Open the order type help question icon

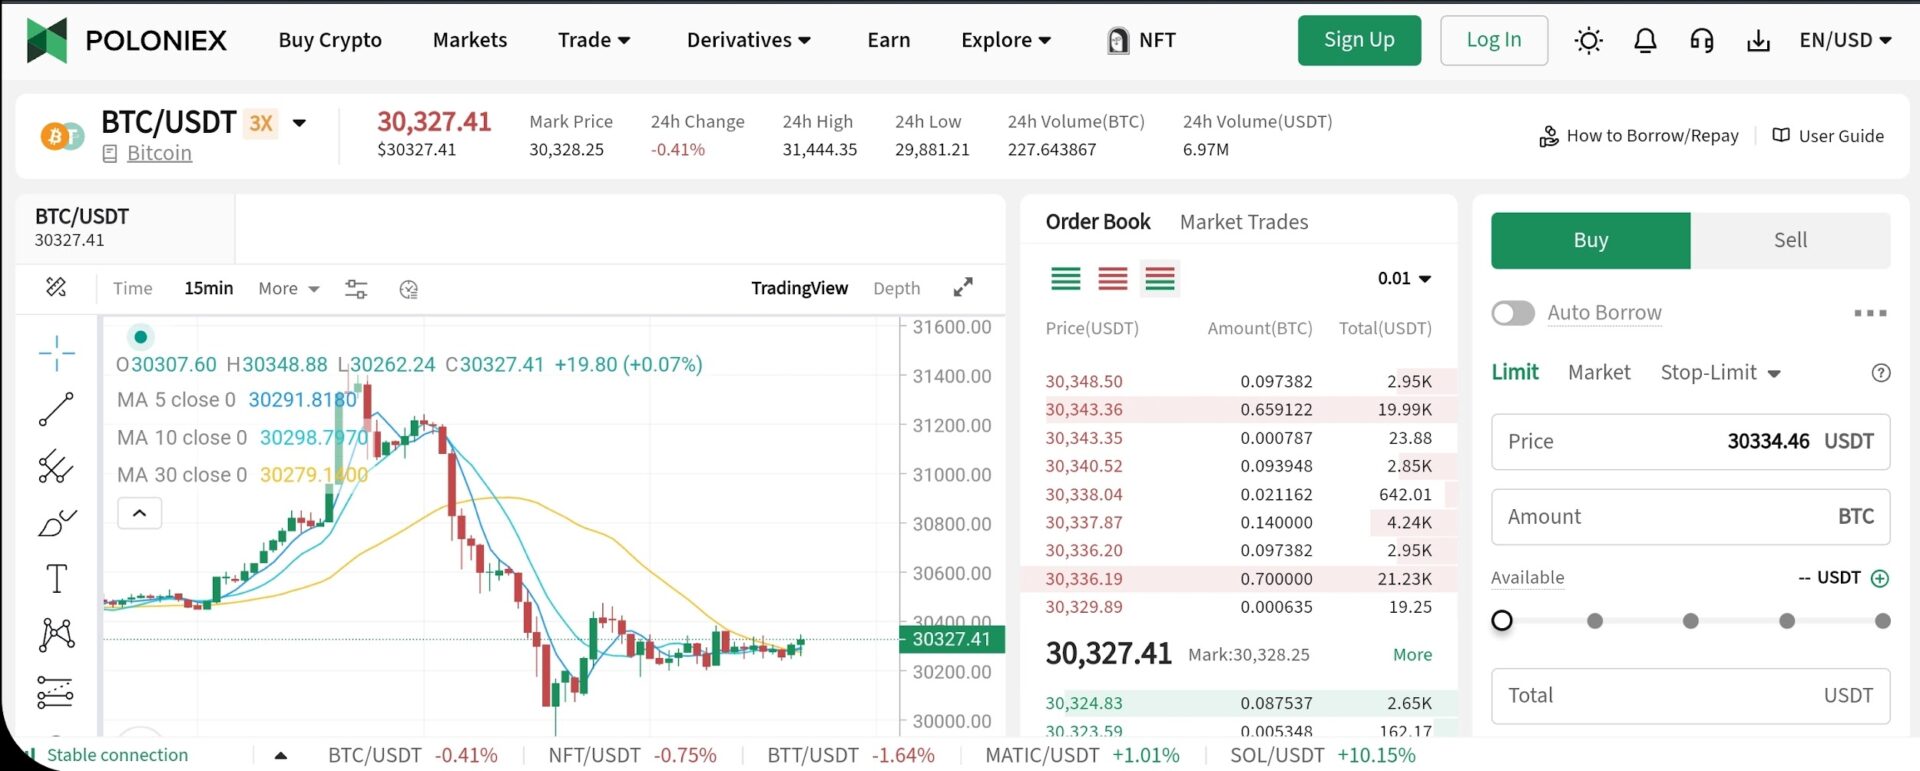[x=1881, y=373]
